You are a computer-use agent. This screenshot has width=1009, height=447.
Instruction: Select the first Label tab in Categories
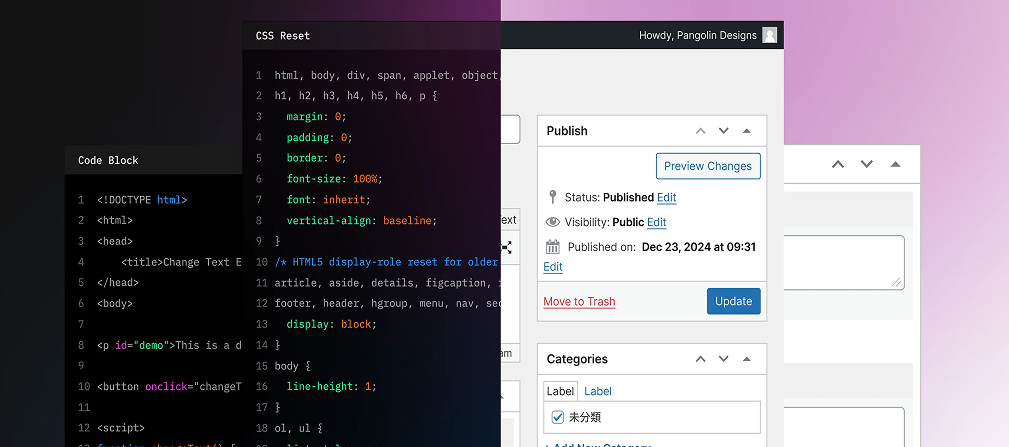point(560,391)
